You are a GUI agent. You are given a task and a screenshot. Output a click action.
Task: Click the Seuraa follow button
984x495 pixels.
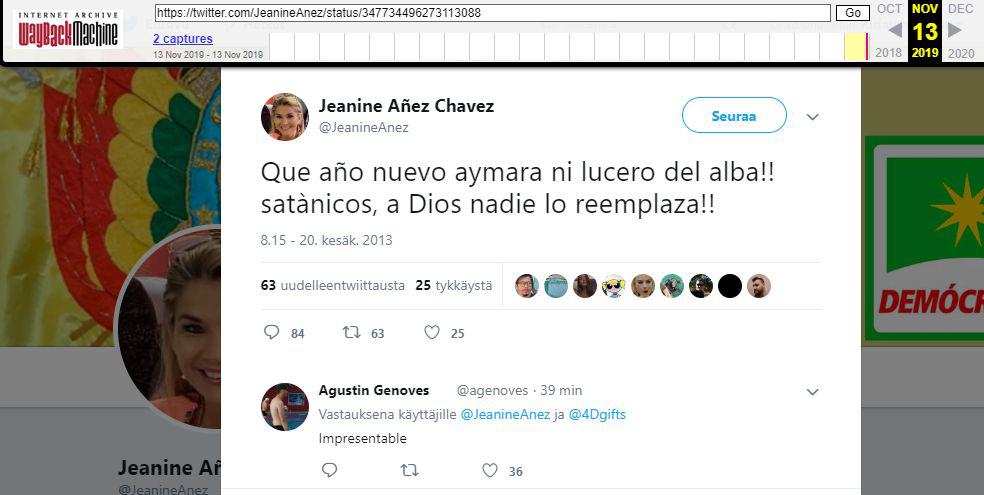pos(734,115)
